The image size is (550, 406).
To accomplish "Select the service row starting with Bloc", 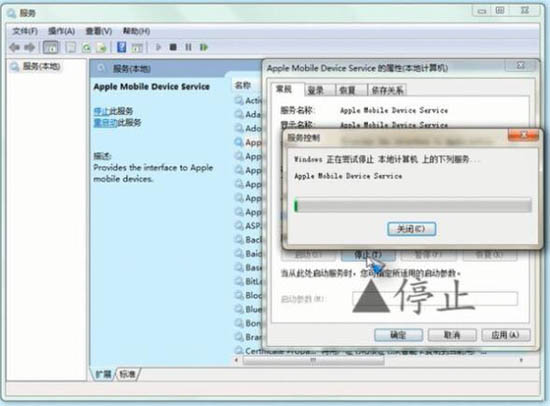I will (x=249, y=295).
